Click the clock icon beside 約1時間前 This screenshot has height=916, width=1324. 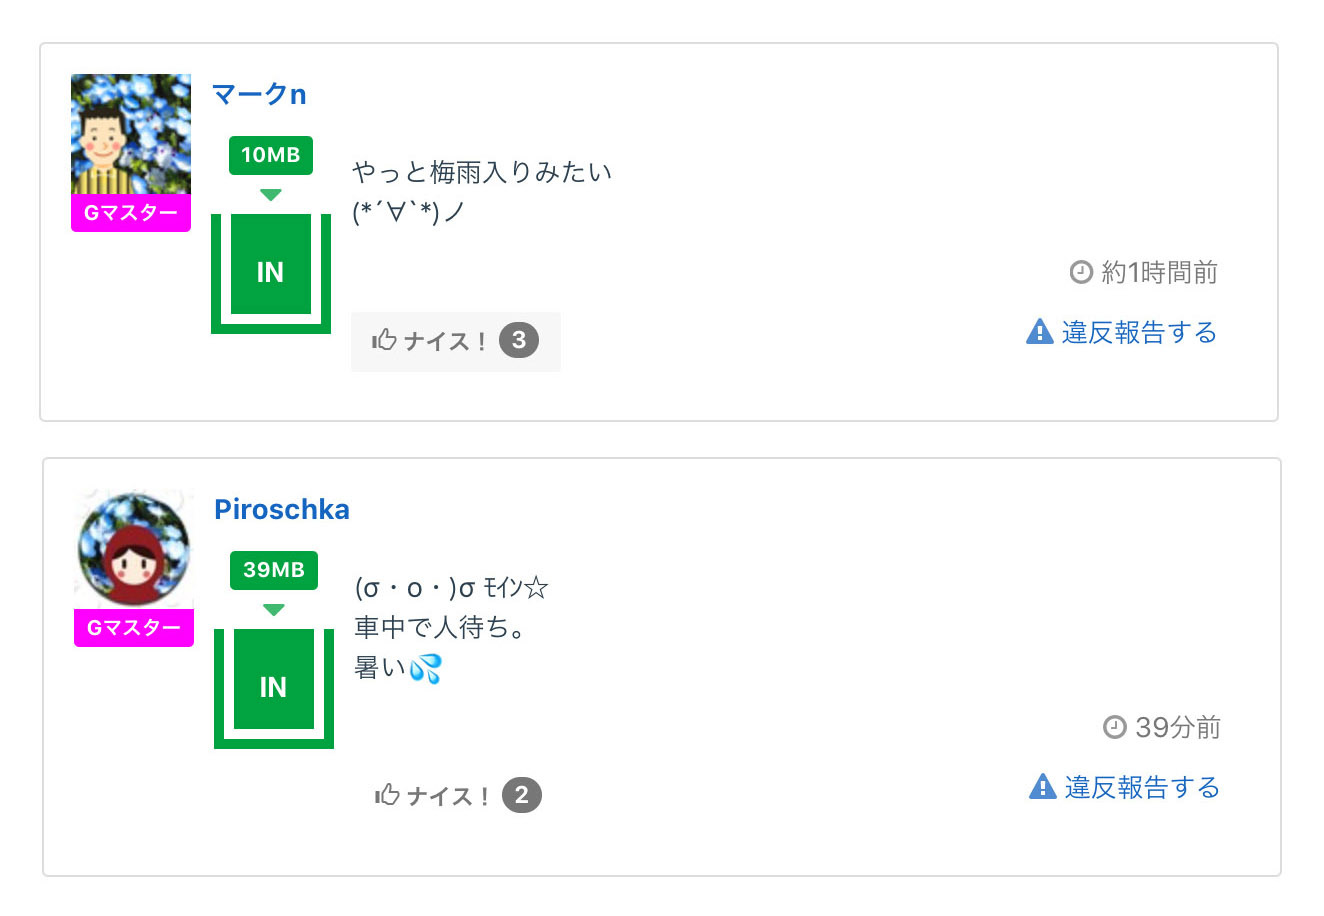(1081, 272)
